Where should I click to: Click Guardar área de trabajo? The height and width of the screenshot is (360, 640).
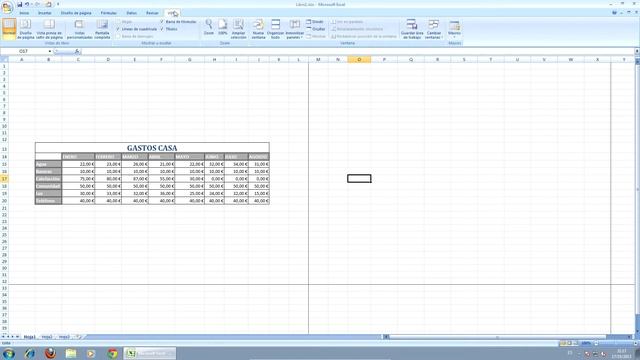click(x=411, y=29)
